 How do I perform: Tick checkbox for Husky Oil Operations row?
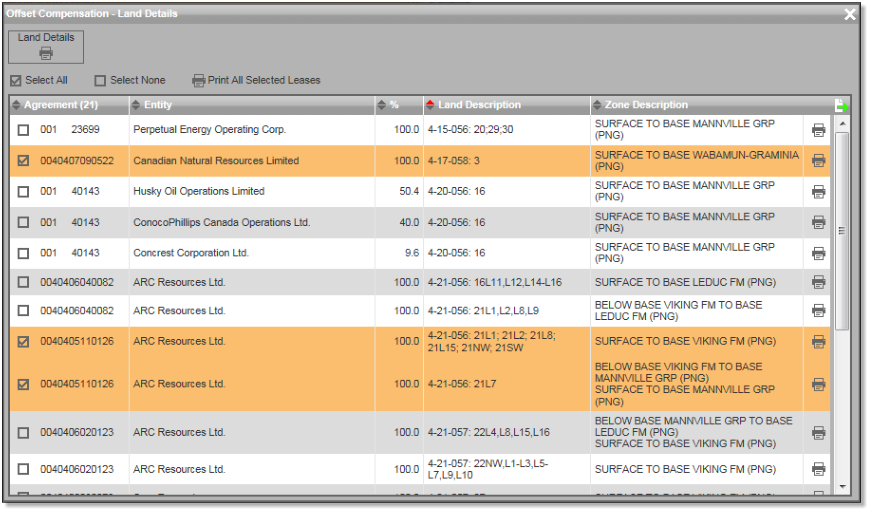(23, 192)
